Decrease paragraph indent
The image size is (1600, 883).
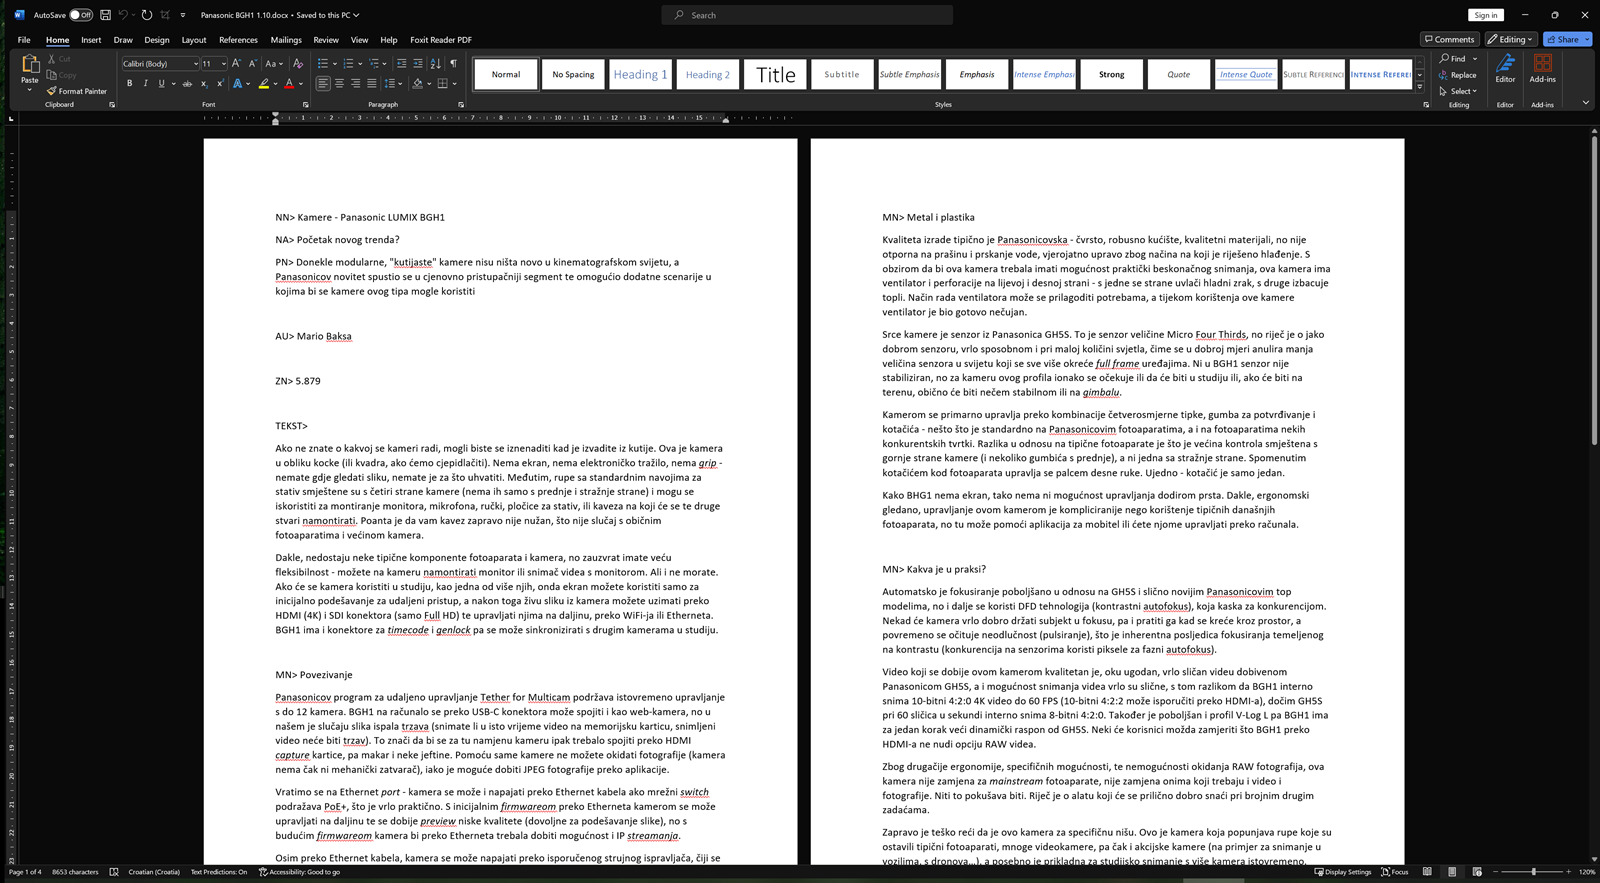(x=401, y=63)
